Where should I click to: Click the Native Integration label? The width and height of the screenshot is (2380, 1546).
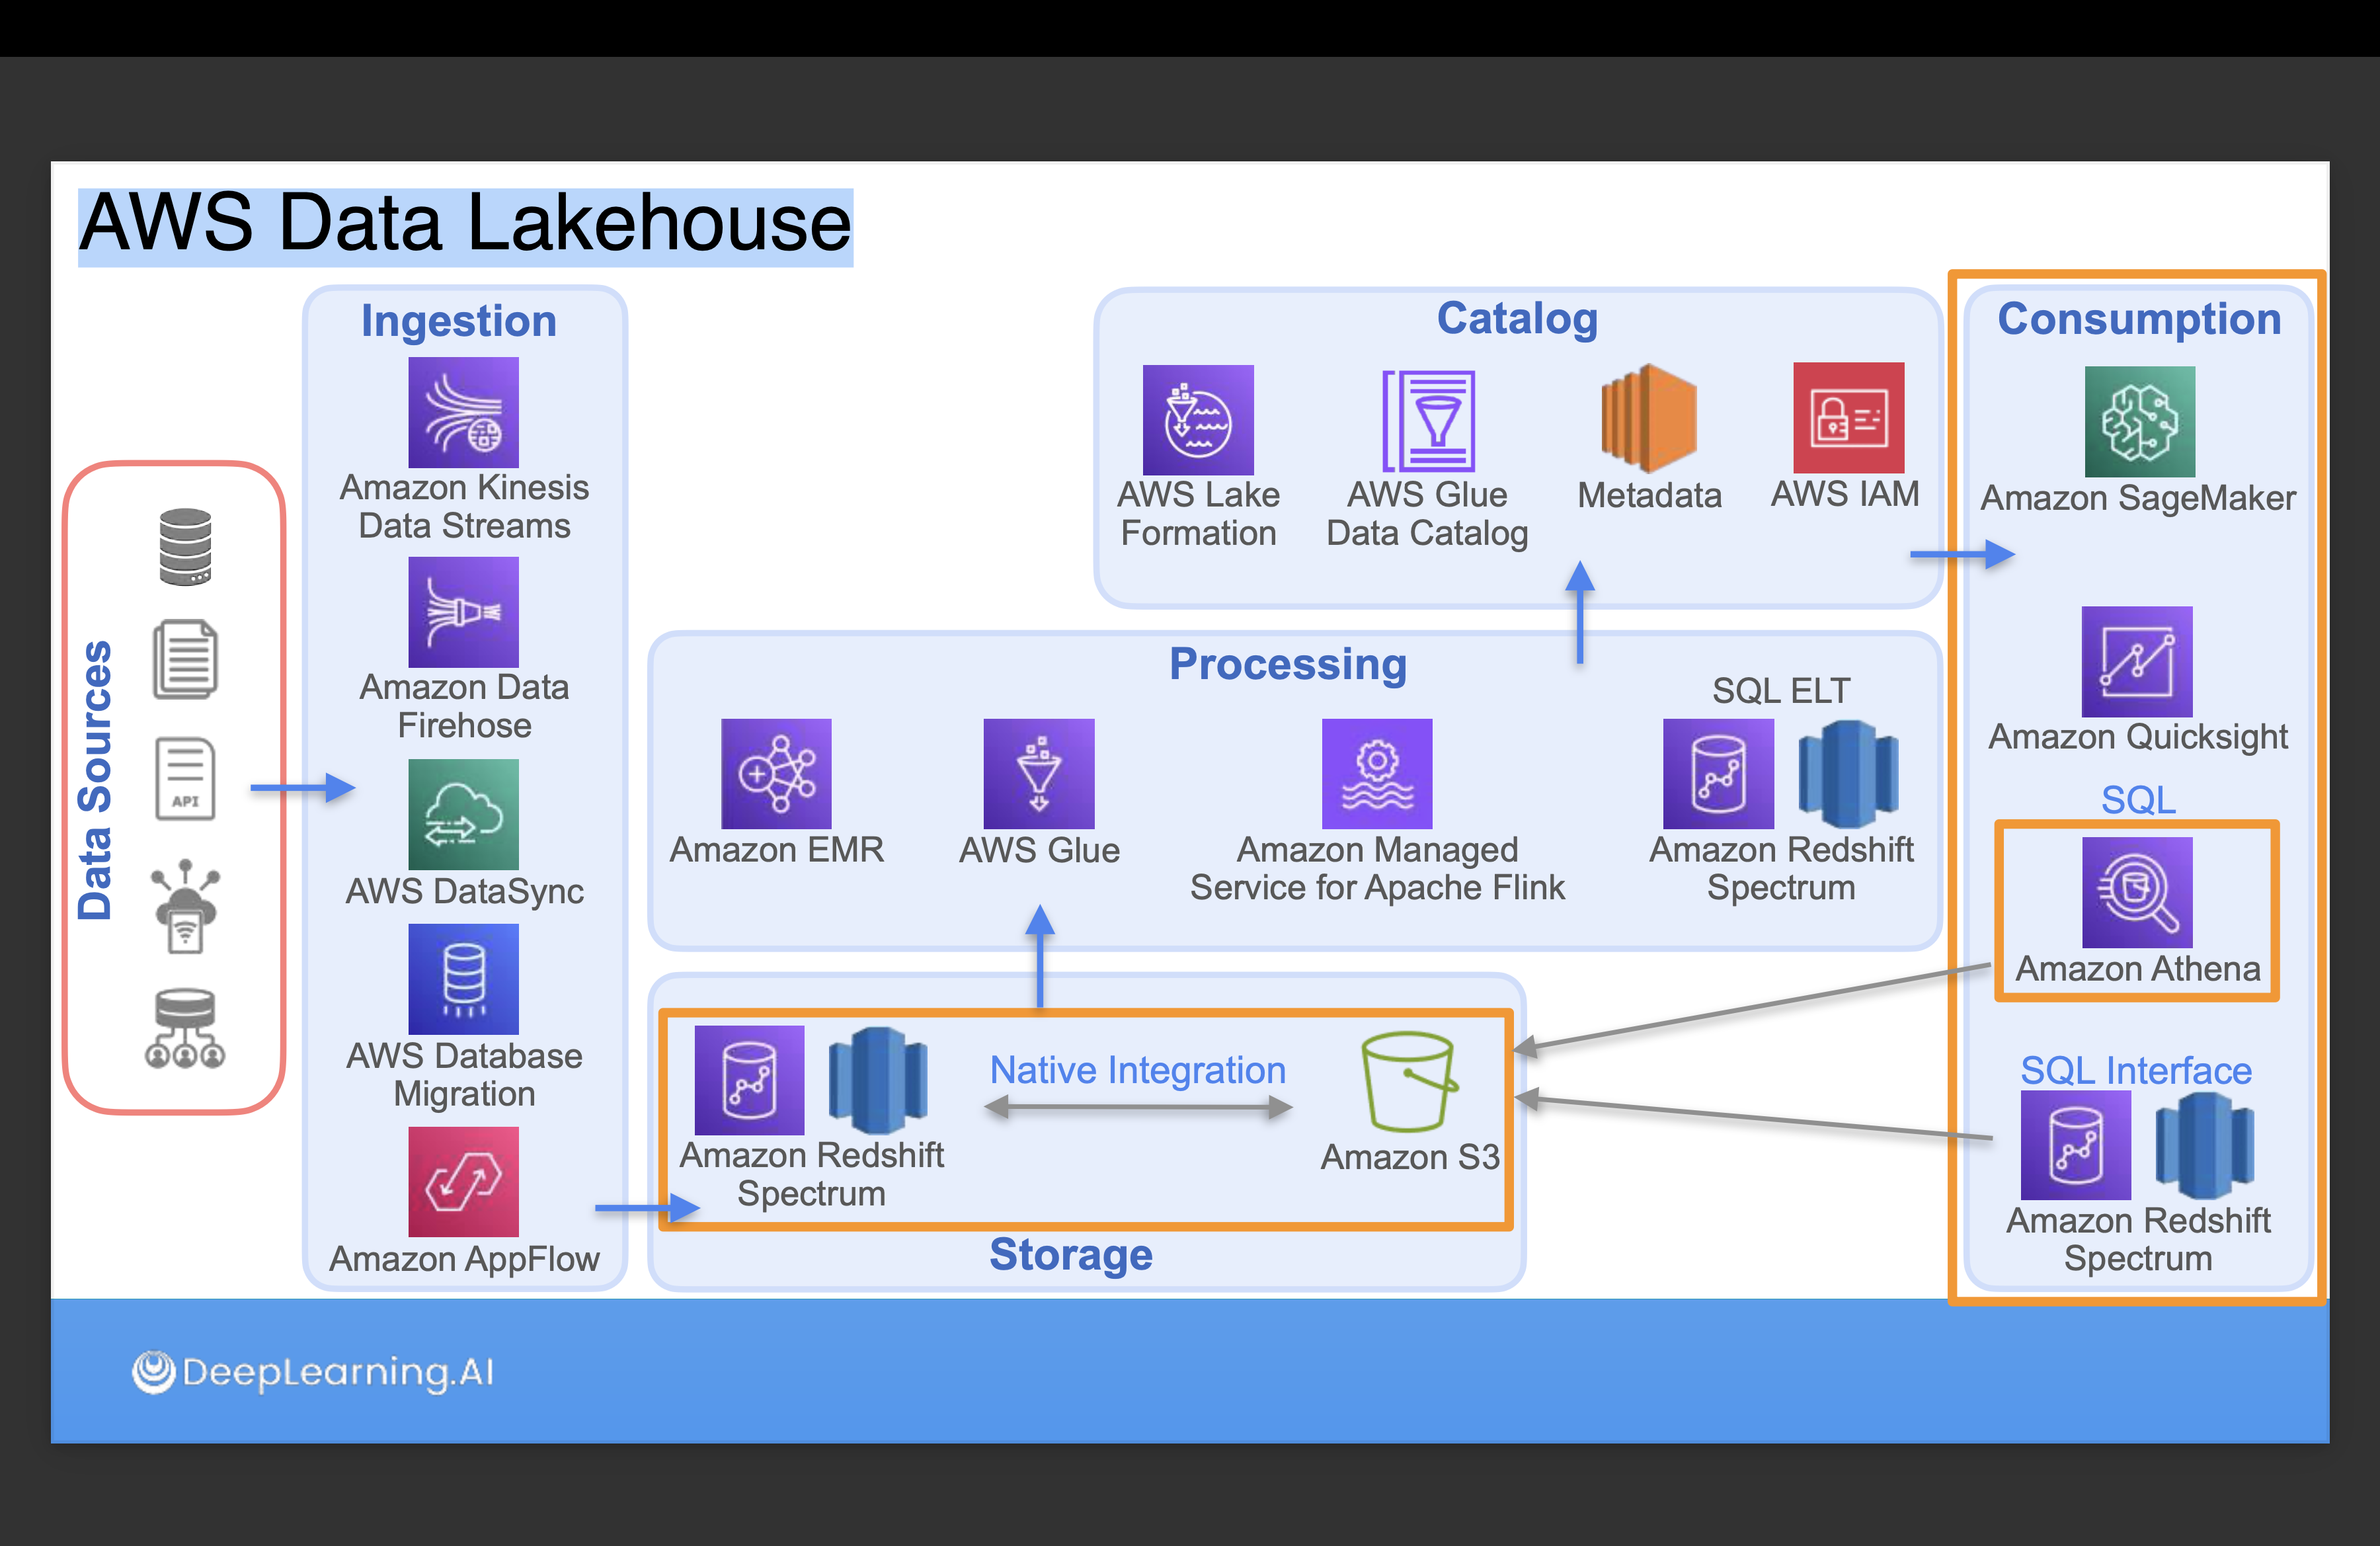(x=1137, y=1070)
